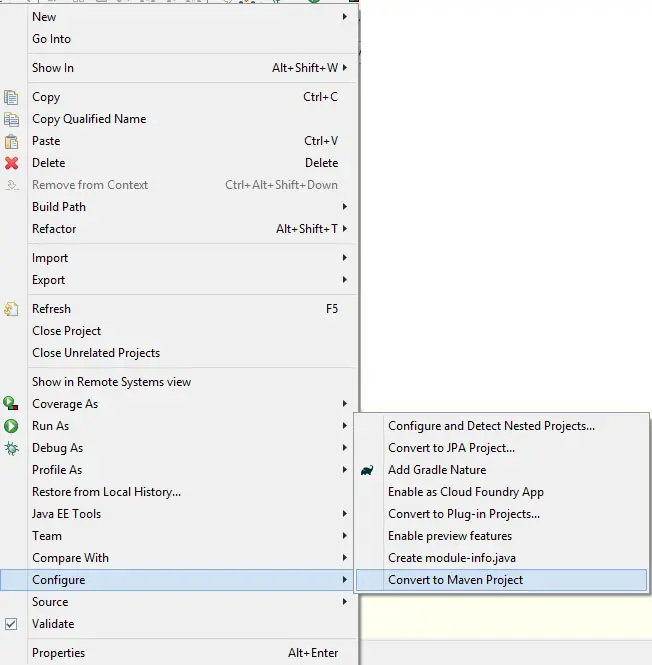This screenshot has width=652, height=665.
Task: Click the yellow Refresh icon
Action: pos(12,309)
